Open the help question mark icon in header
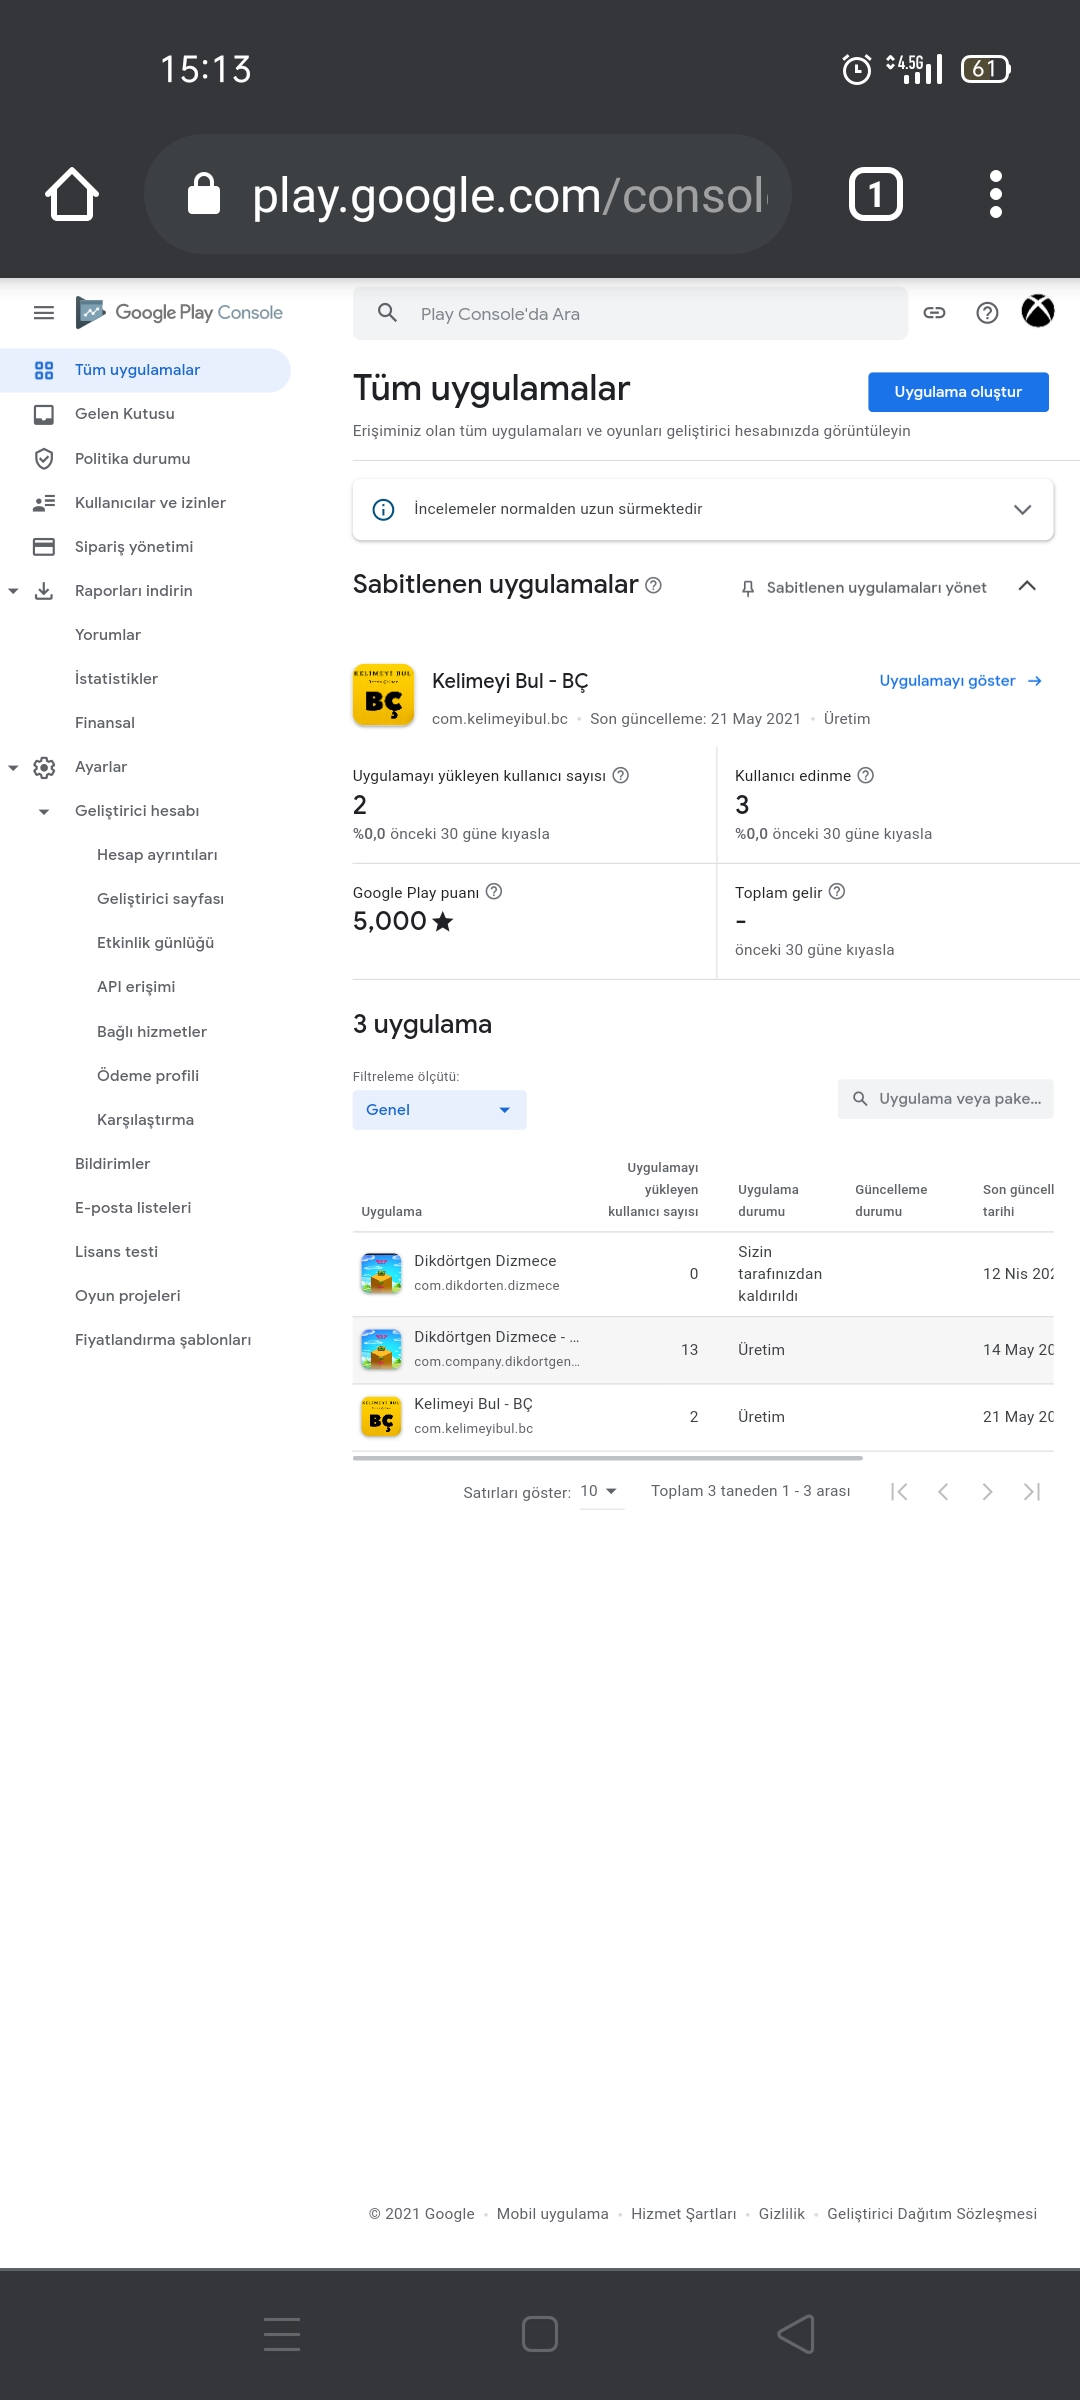This screenshot has width=1080, height=2400. point(987,313)
